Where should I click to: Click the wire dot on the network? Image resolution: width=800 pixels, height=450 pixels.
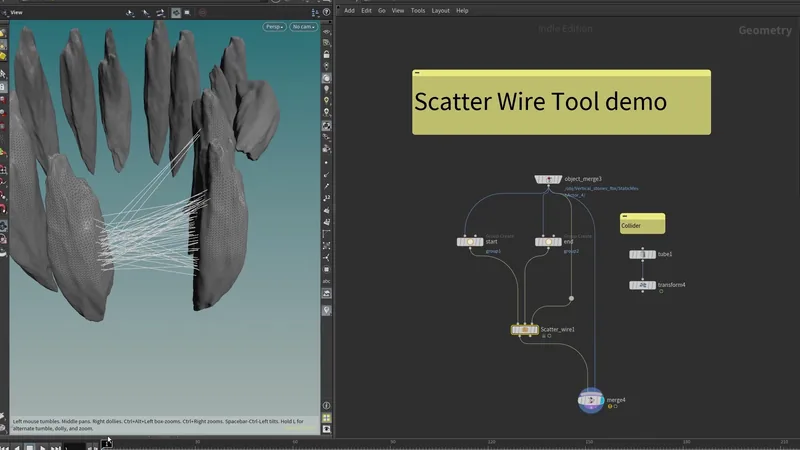pyautogui.click(x=571, y=298)
